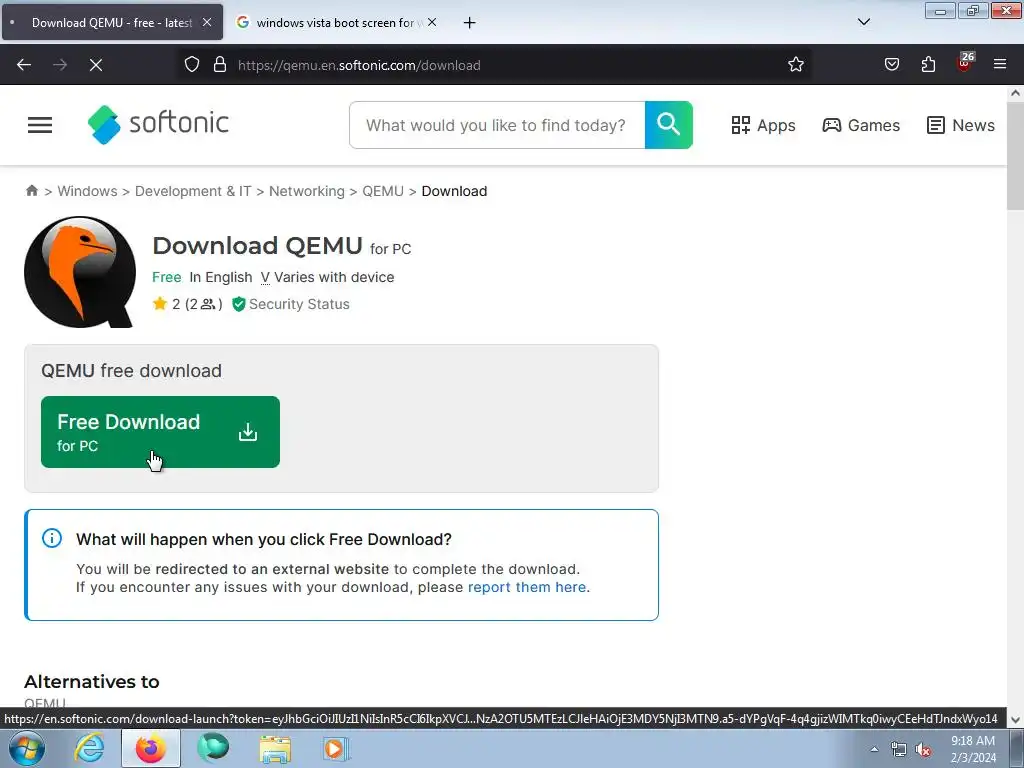Submit search with magnifier button
Viewport: 1024px width, 768px height.
click(669, 125)
